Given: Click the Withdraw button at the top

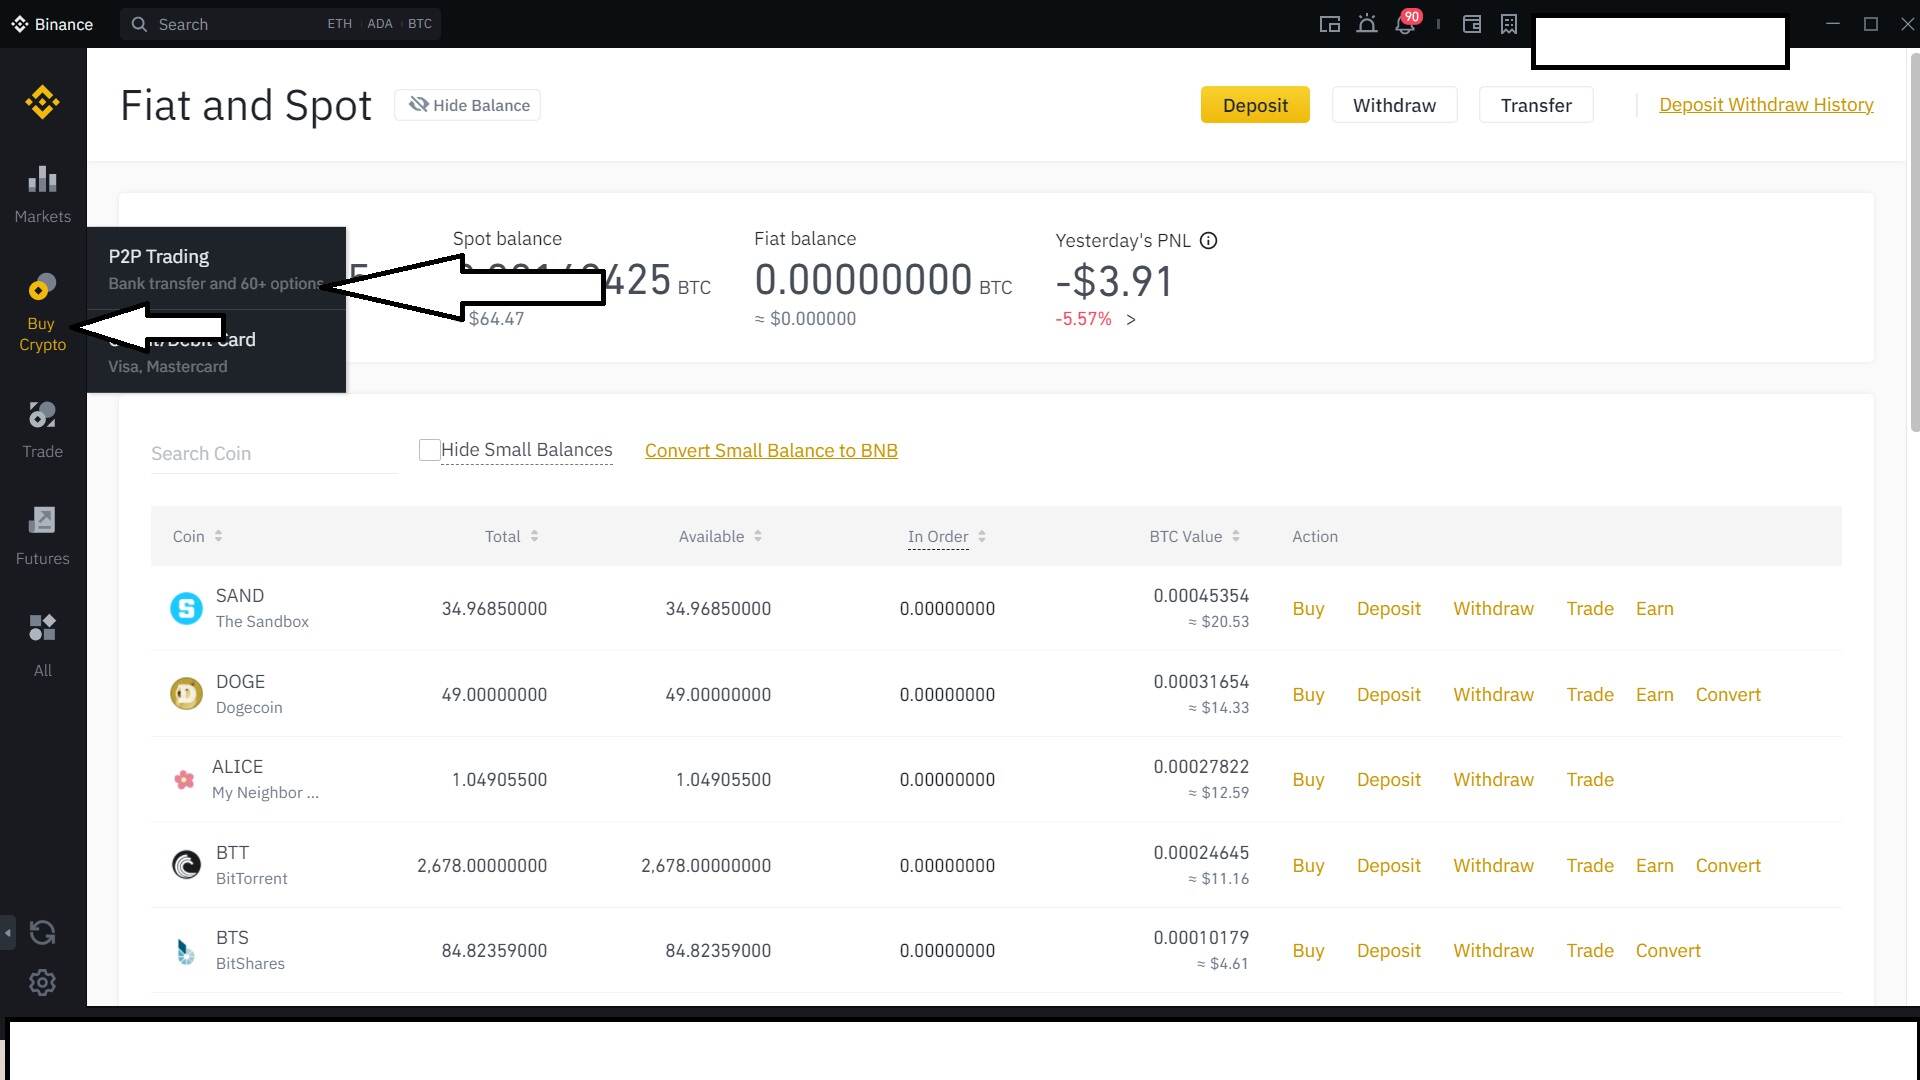Looking at the screenshot, I should pos(1394,105).
